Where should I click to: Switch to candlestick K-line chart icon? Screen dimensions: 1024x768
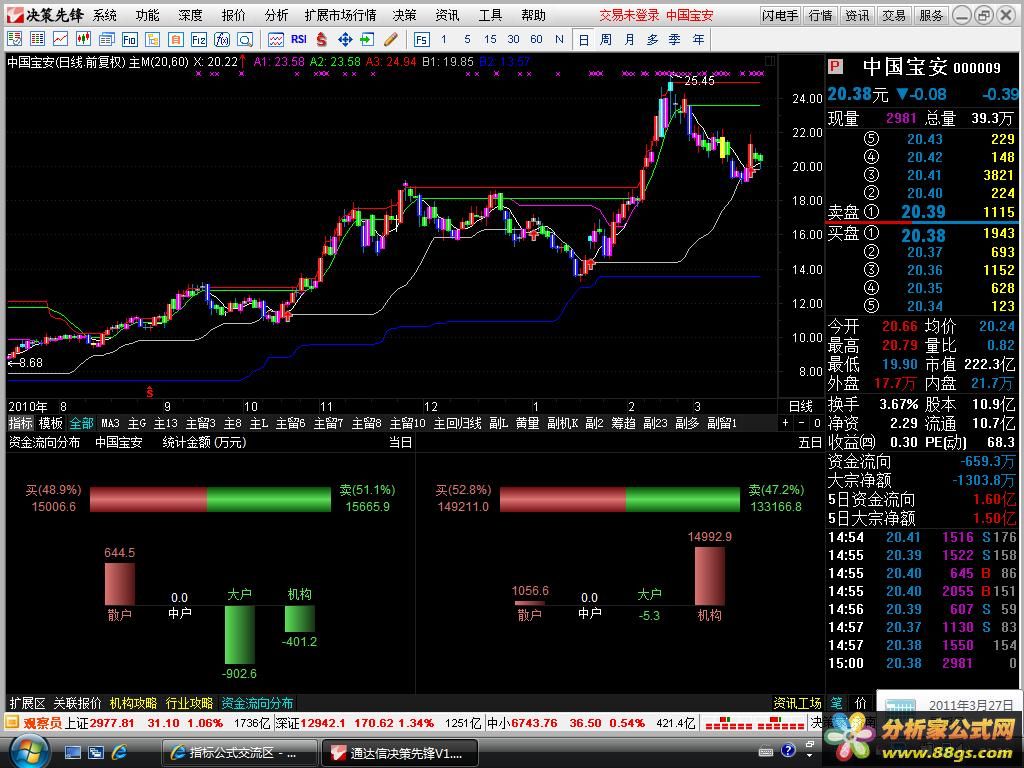[x=83, y=40]
